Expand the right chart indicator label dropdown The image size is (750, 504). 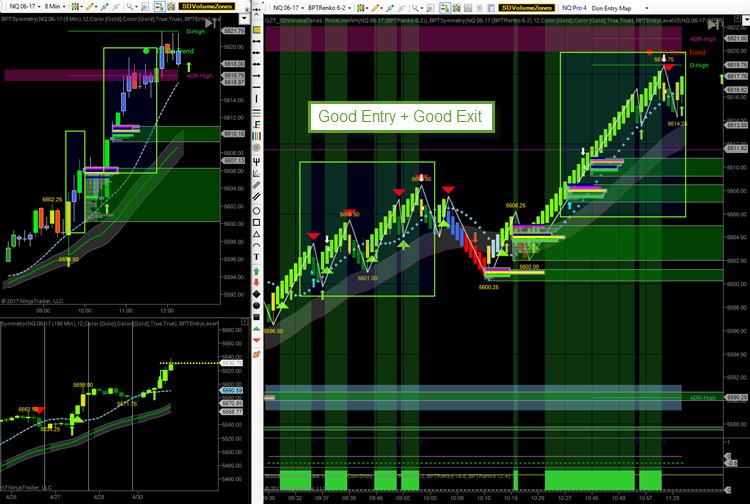click(x=745, y=21)
